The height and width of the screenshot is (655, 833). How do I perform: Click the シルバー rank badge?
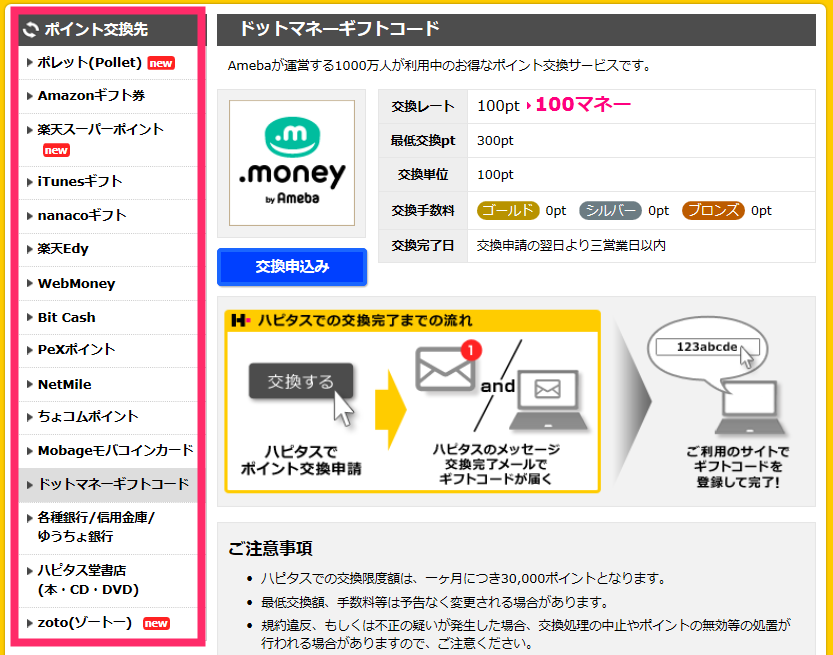point(610,211)
